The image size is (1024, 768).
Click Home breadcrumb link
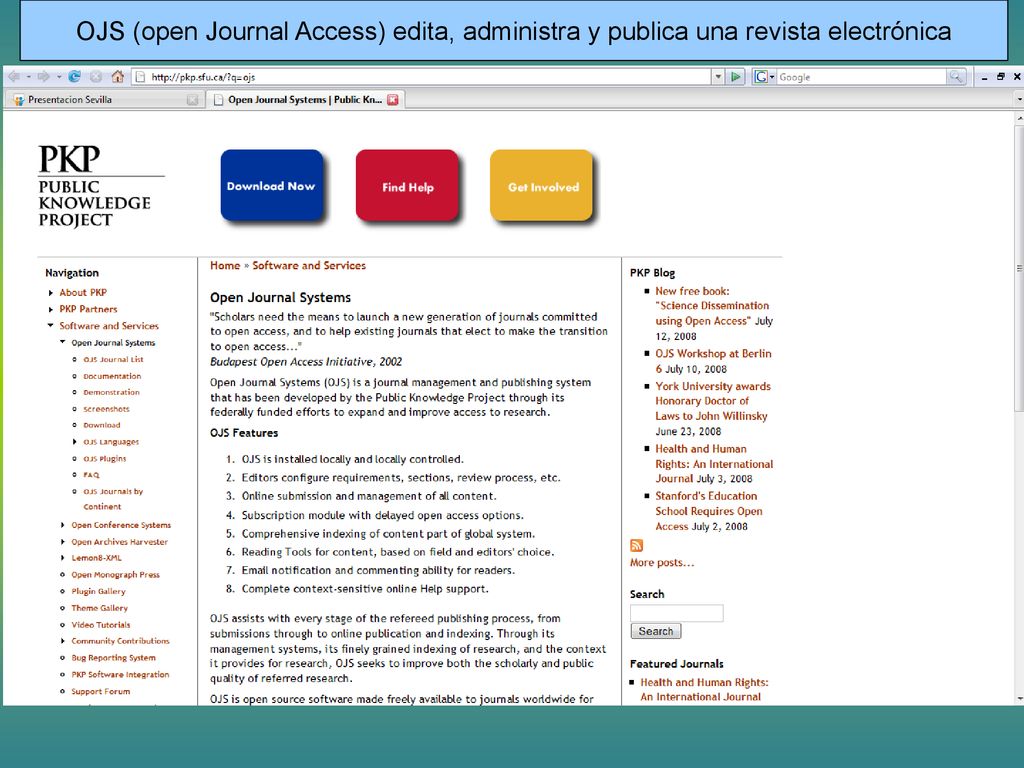click(x=225, y=265)
